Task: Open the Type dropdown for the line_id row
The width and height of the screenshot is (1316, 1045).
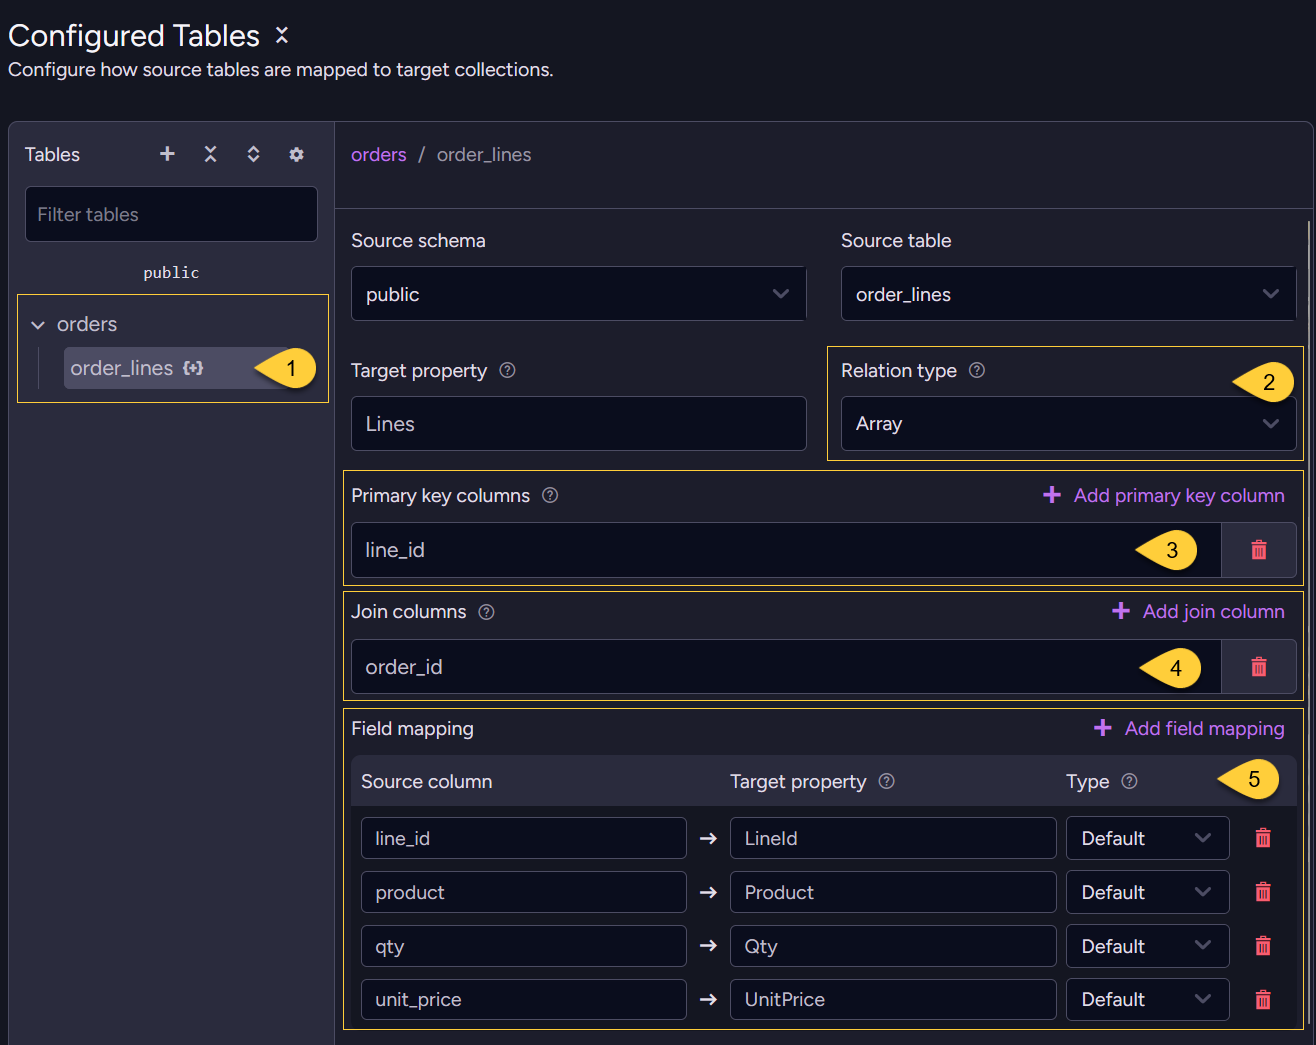Action: tap(1147, 838)
